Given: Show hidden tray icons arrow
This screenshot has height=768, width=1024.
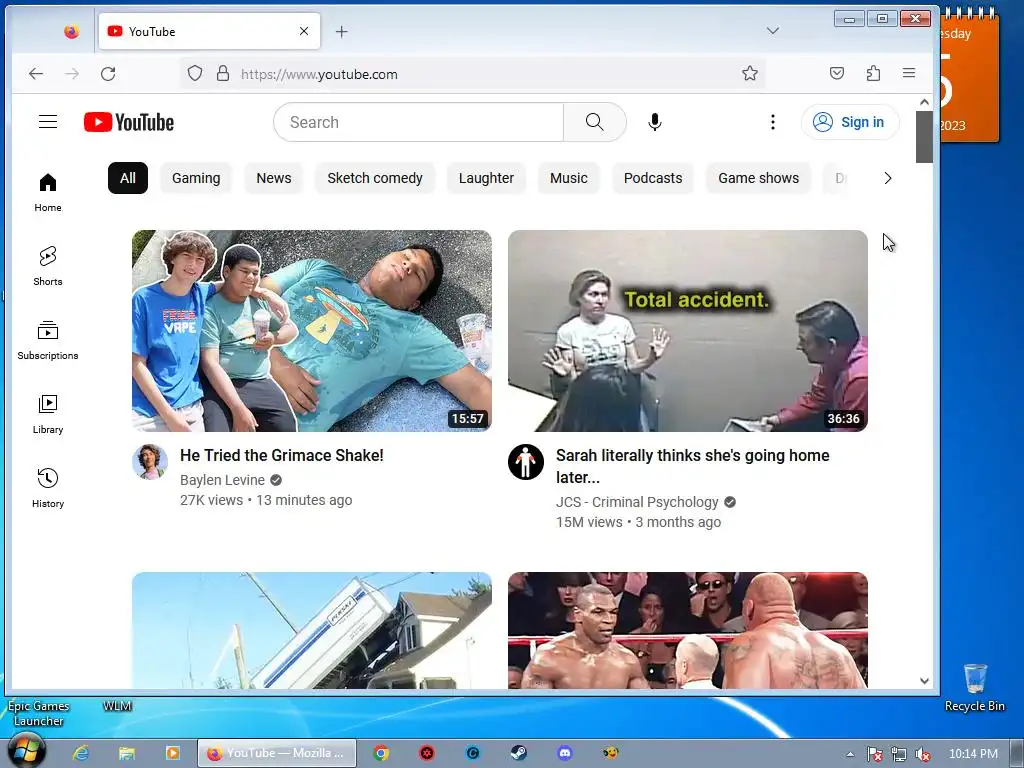Looking at the screenshot, I should click(x=850, y=754).
